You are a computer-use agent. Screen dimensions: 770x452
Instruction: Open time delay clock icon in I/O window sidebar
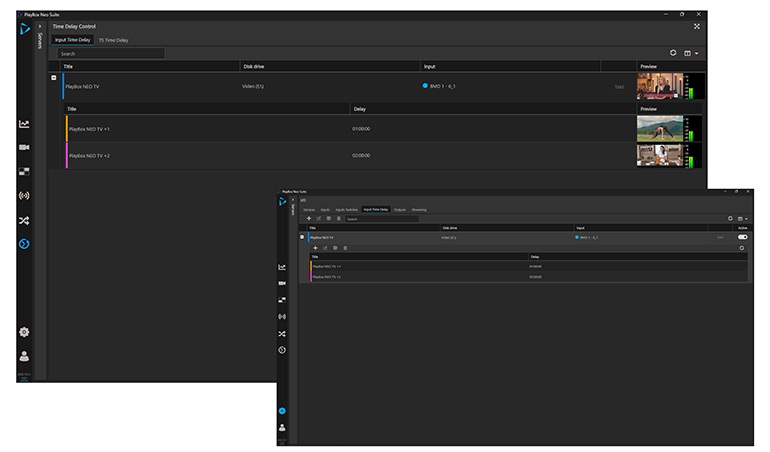click(x=282, y=350)
